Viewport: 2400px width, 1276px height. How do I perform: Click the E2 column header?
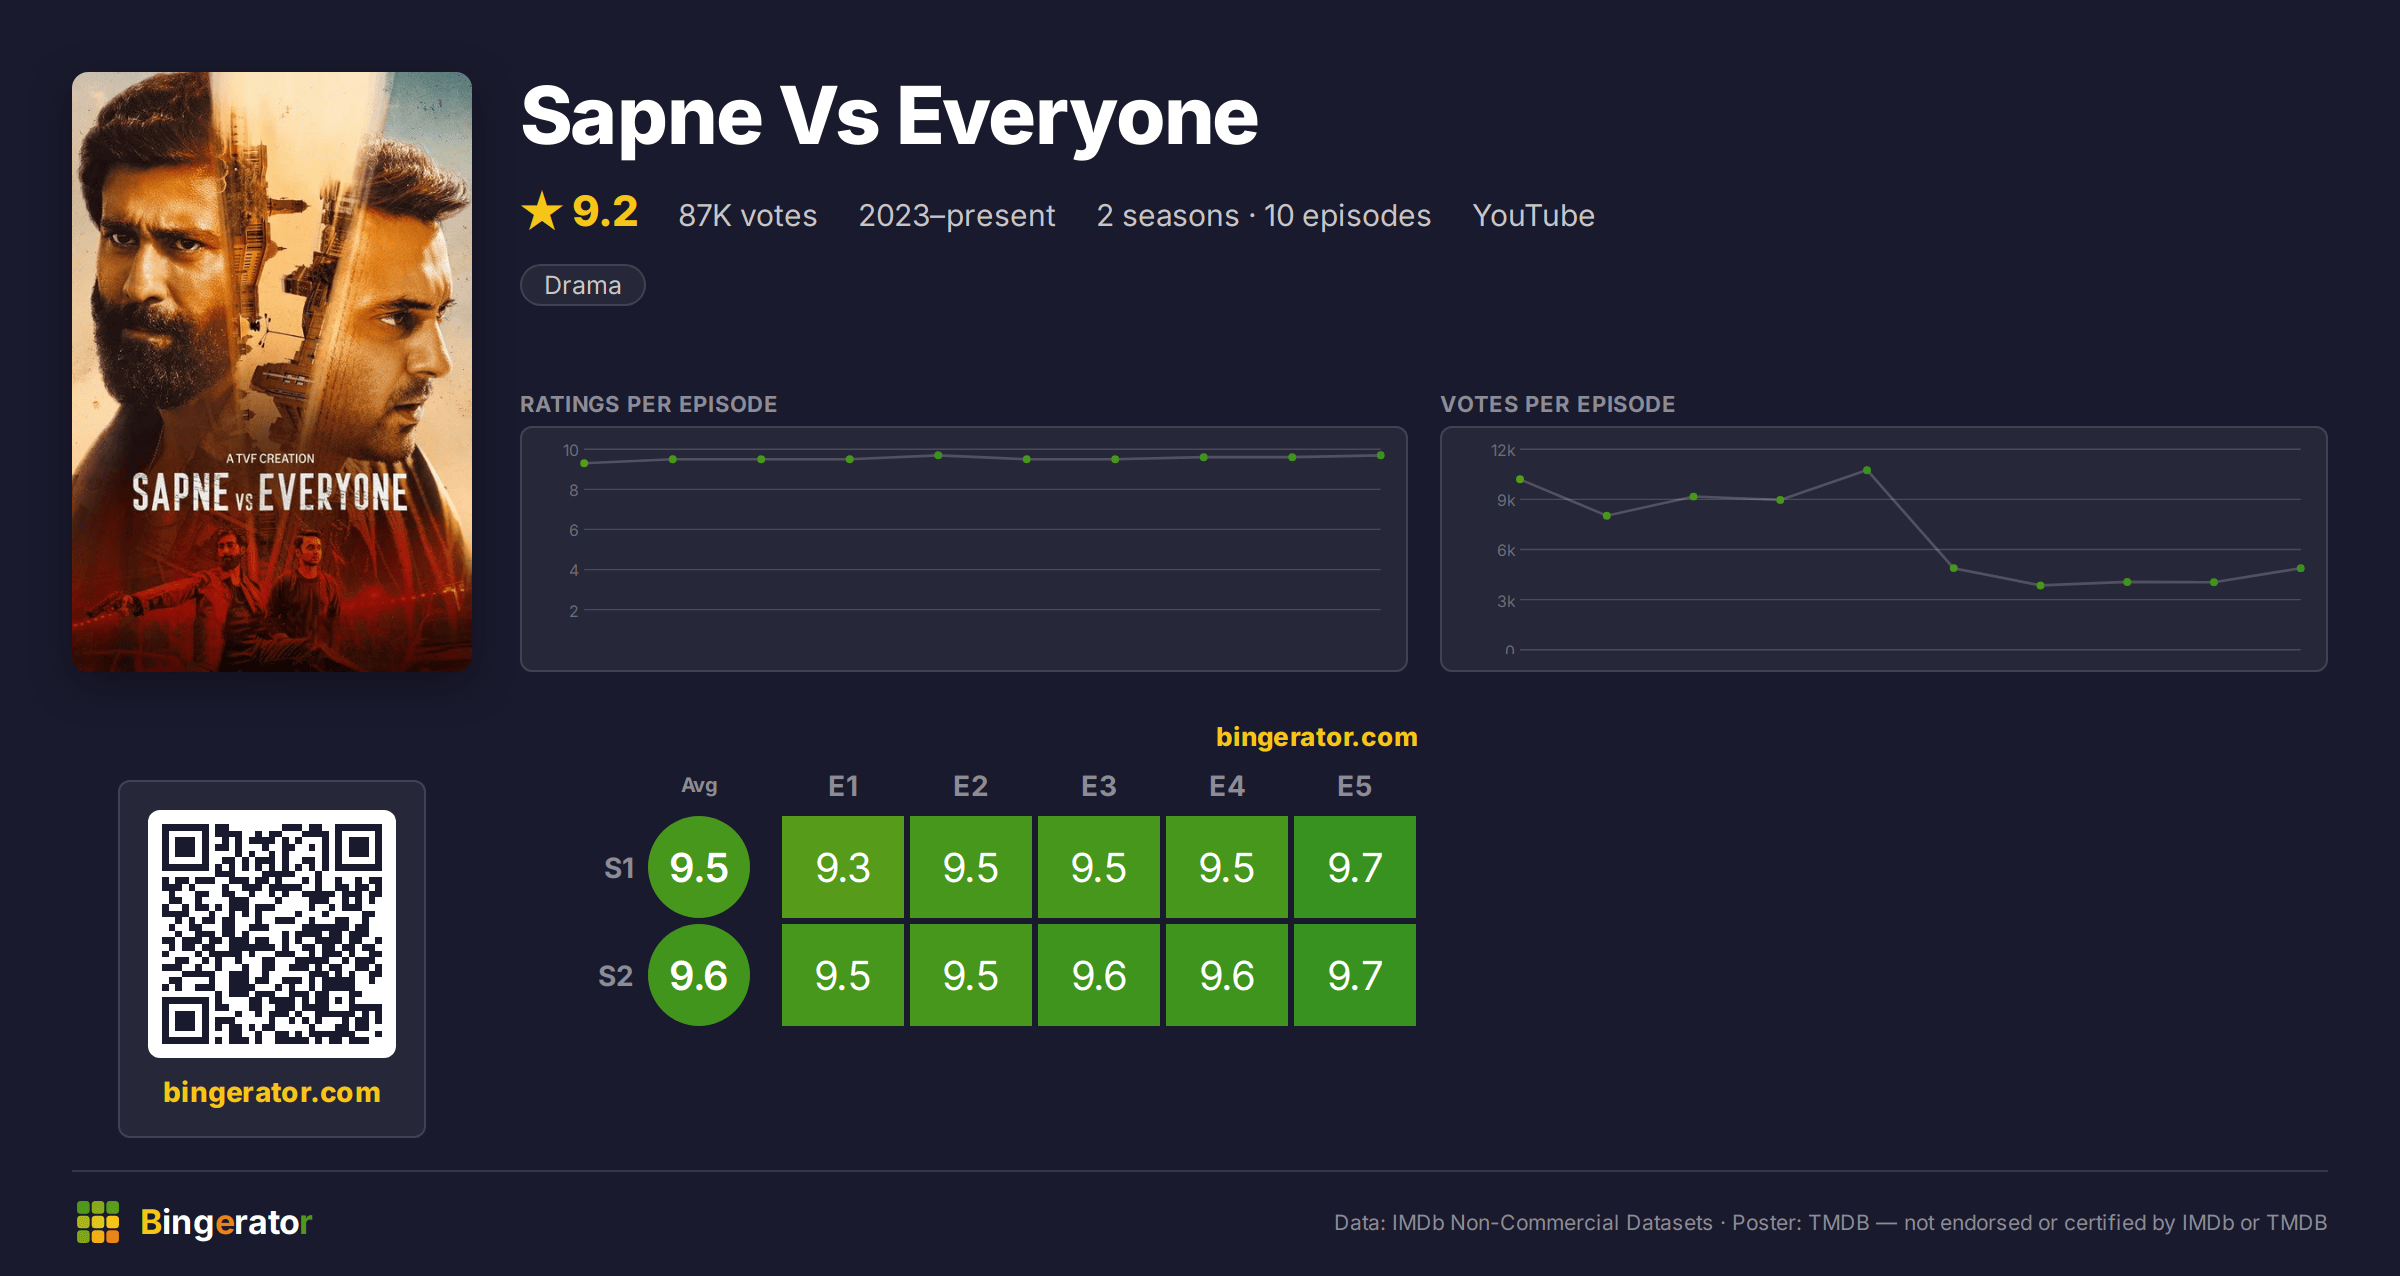click(971, 786)
